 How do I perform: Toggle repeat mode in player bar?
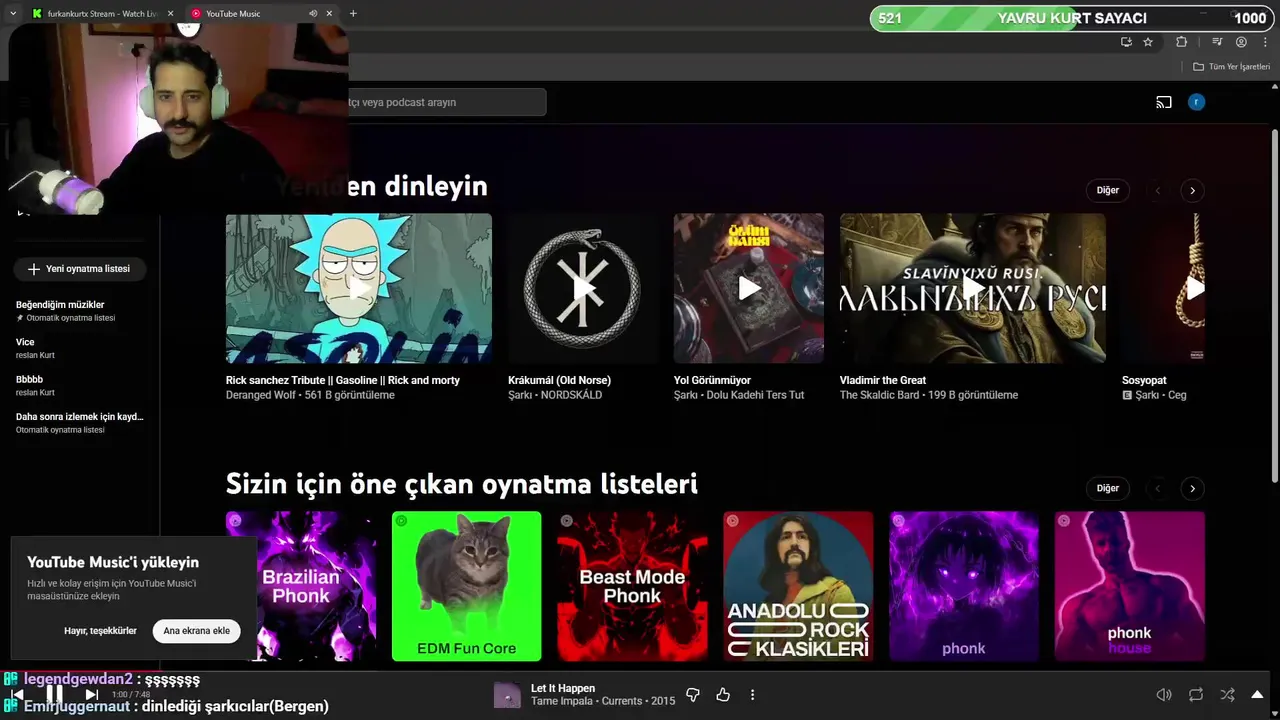1196,695
